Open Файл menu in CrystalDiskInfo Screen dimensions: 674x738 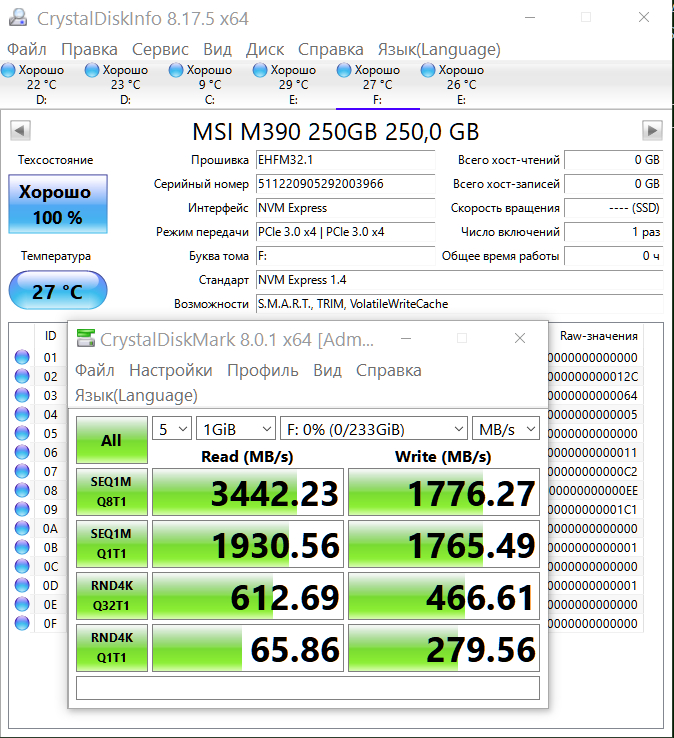click(x=27, y=49)
